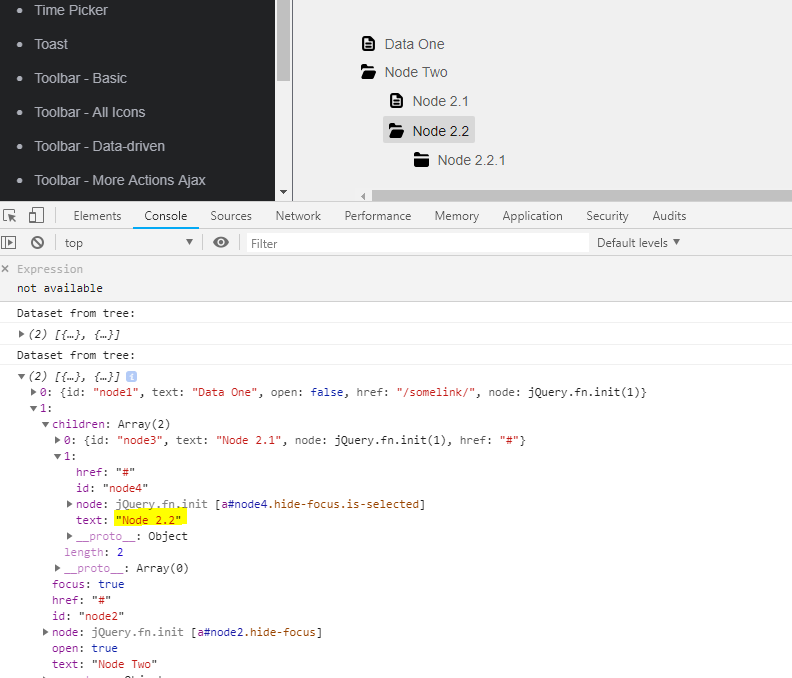This screenshot has height=678, width=792.
Task: Click the highlighted "Node 2.2" text value
Action: 148,520
